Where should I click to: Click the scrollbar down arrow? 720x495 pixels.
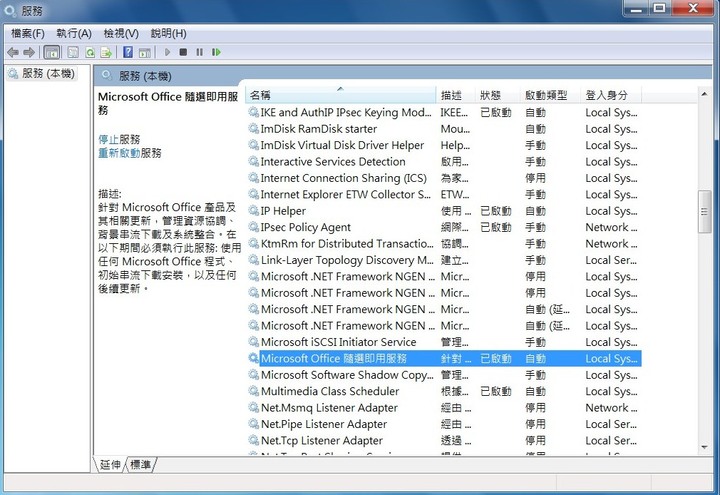pyautogui.click(x=704, y=447)
